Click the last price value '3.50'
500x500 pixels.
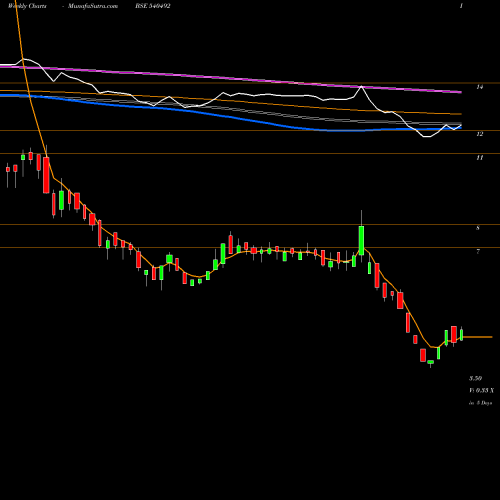pos(475,378)
